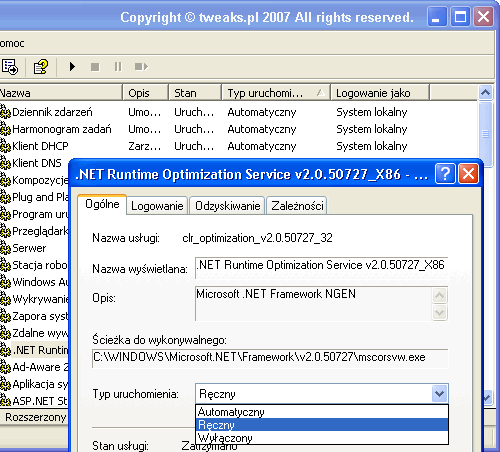Screen dimensions: 500x452
Task: Sort by the Opis column header
Action: pos(145,93)
